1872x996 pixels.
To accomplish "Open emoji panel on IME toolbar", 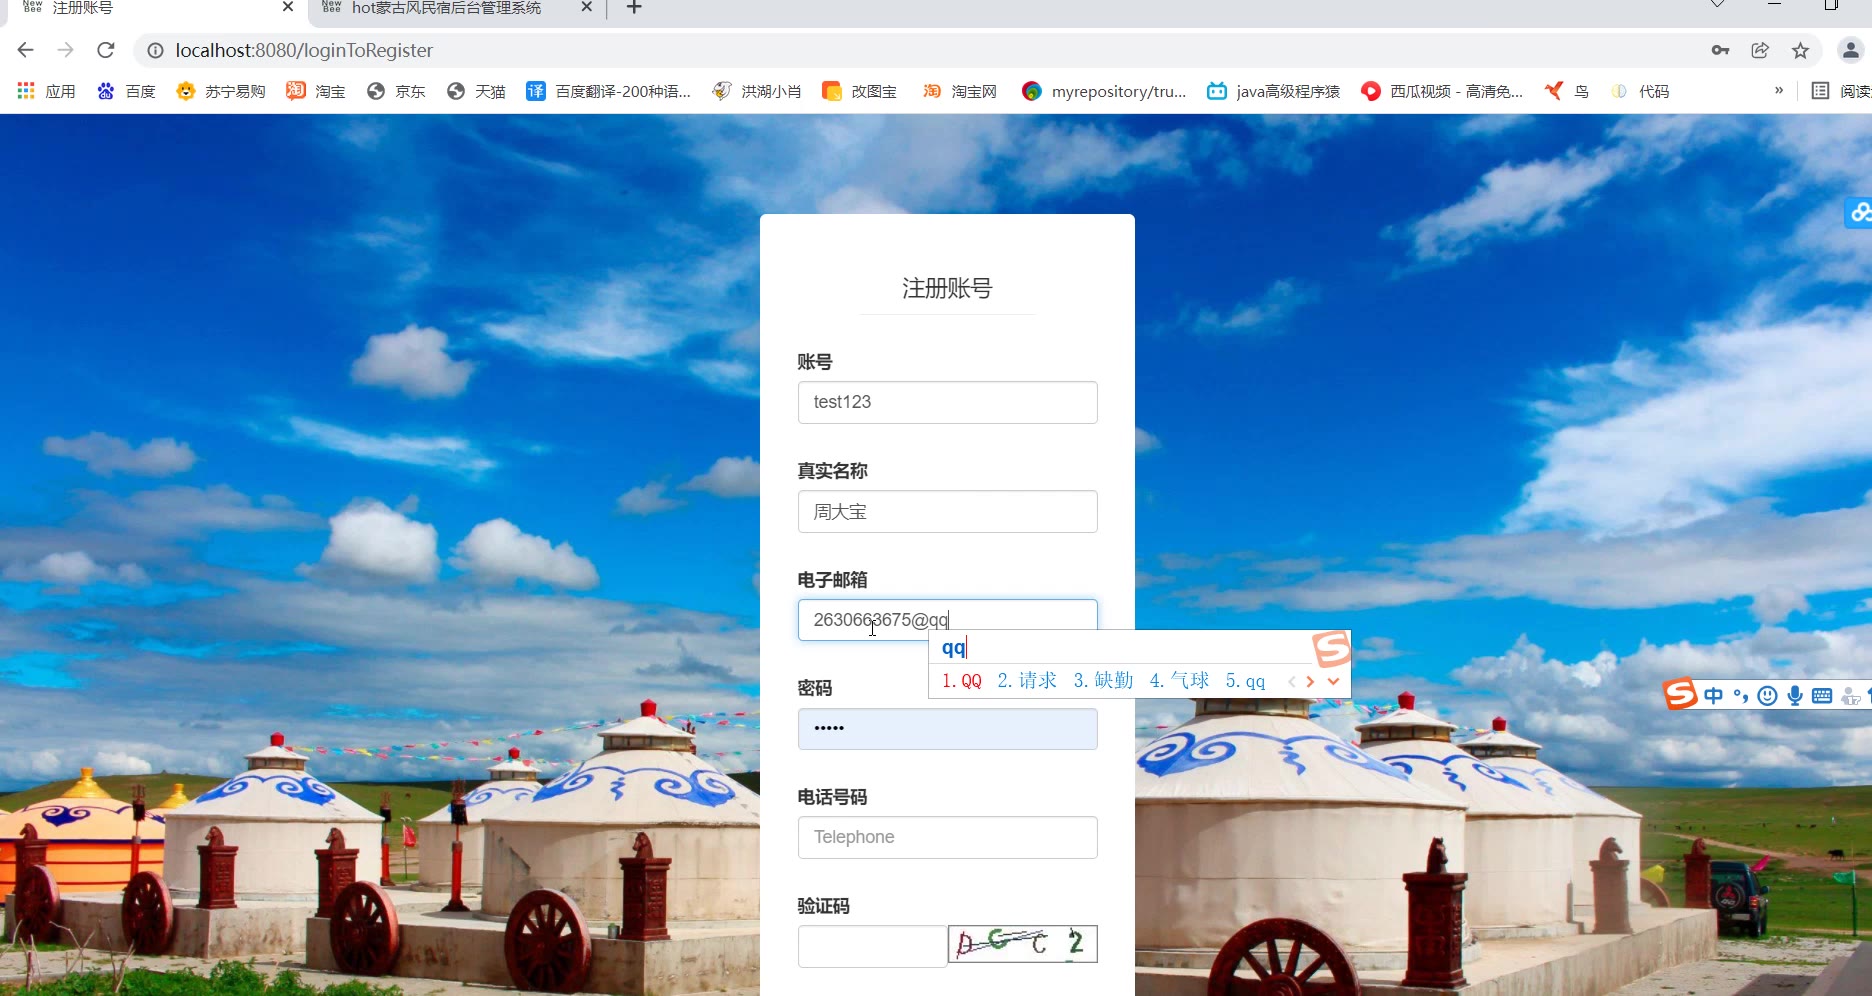I will click(1768, 696).
